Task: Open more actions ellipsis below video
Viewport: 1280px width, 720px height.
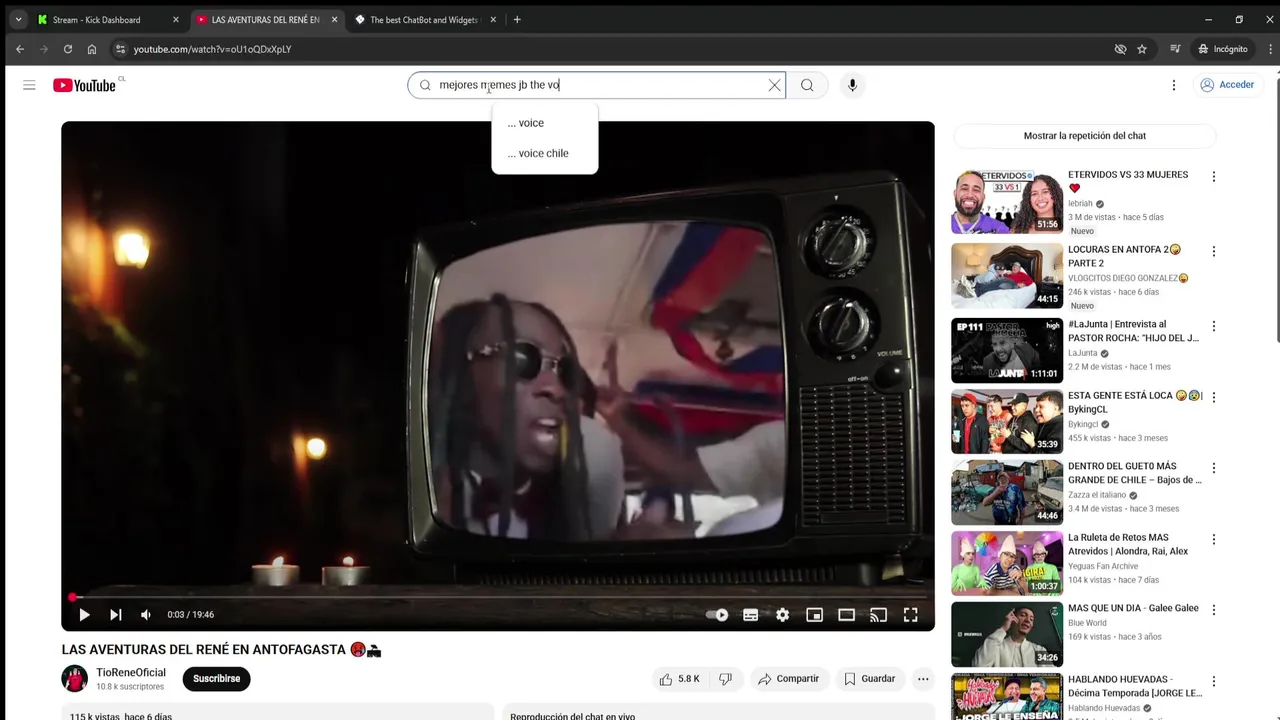Action: click(923, 679)
